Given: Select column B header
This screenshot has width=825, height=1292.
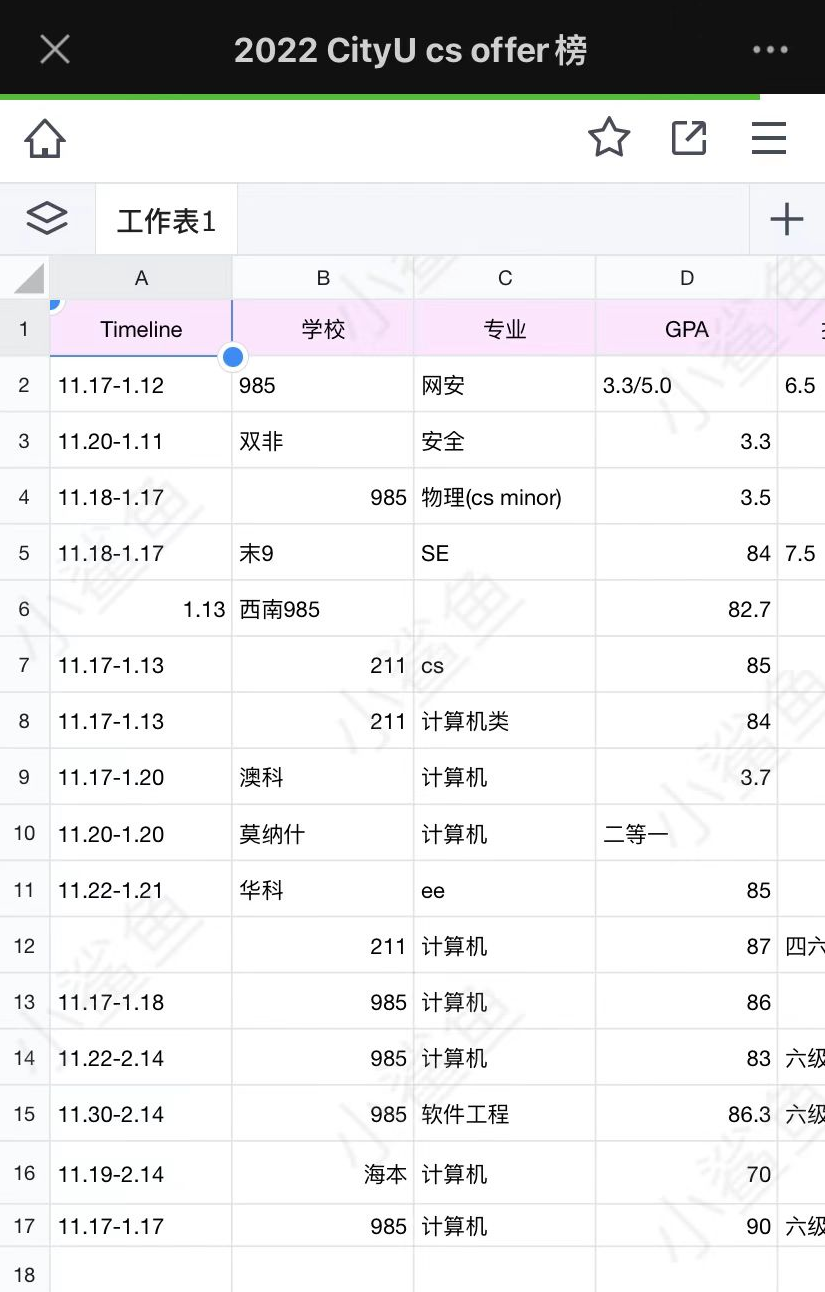Looking at the screenshot, I should click(323, 279).
